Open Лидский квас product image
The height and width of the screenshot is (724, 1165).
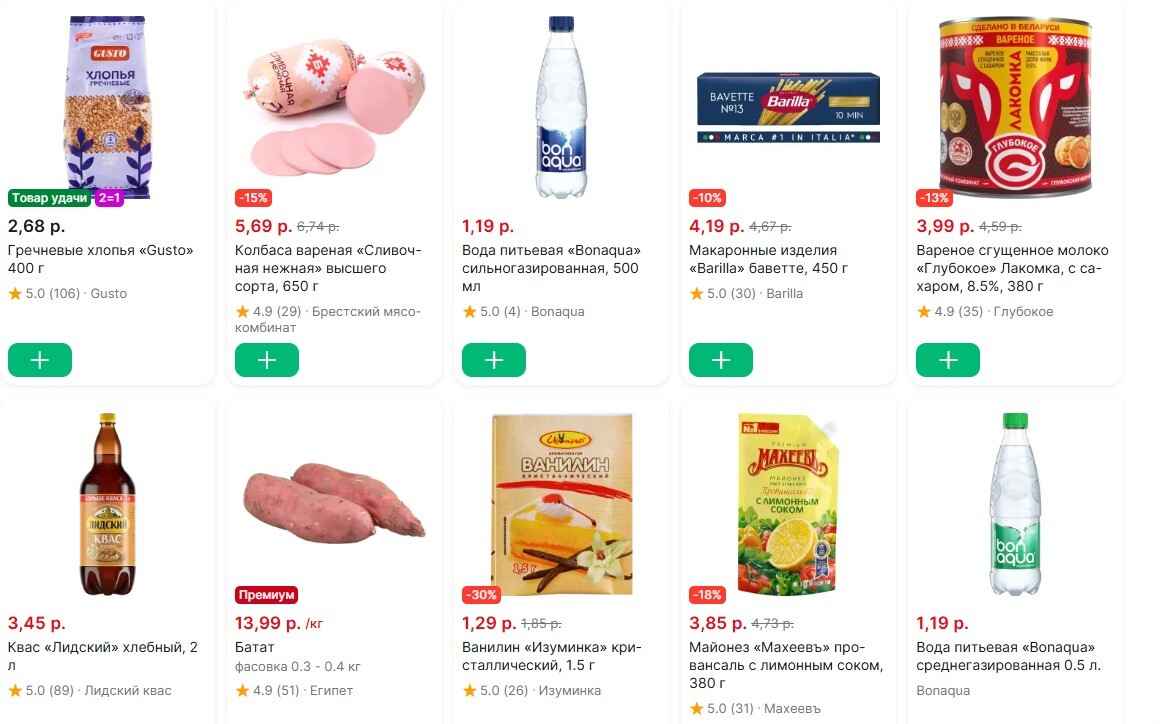107,503
